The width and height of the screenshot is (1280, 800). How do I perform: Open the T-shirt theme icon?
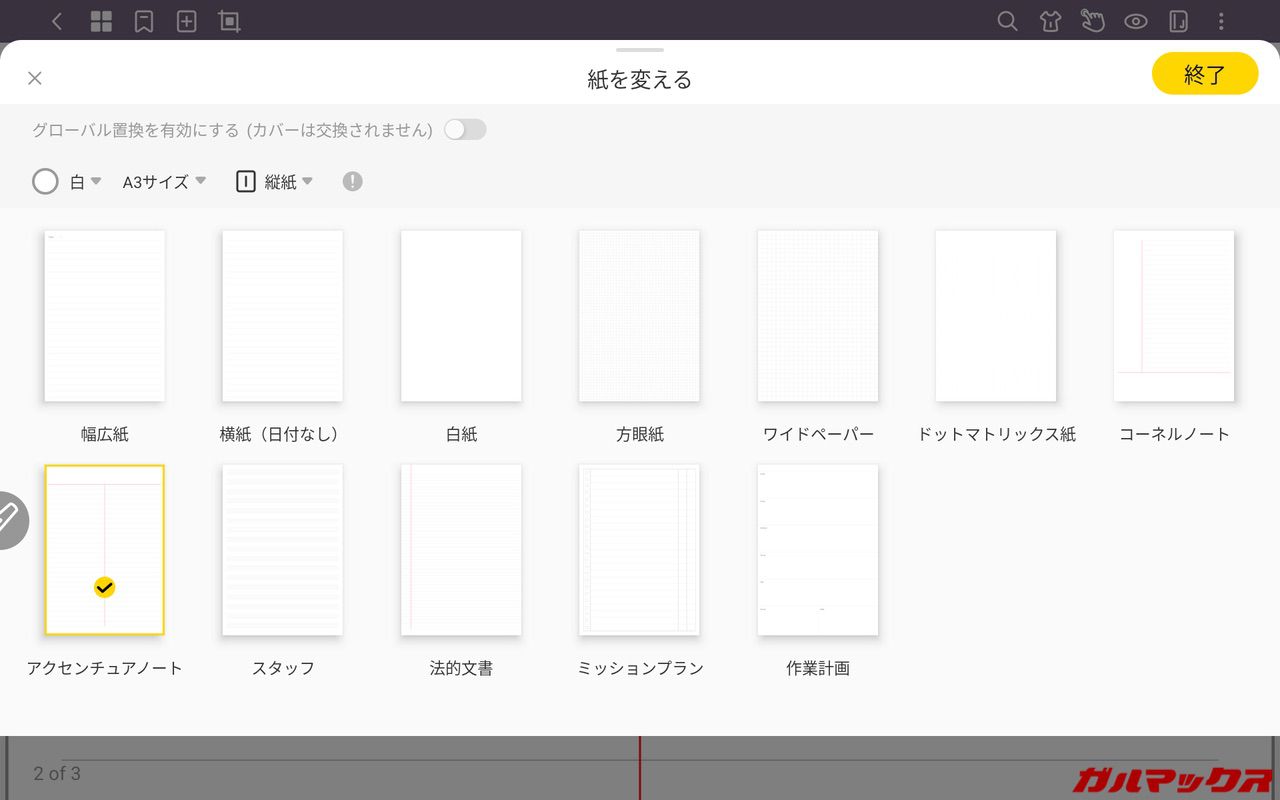click(1050, 21)
